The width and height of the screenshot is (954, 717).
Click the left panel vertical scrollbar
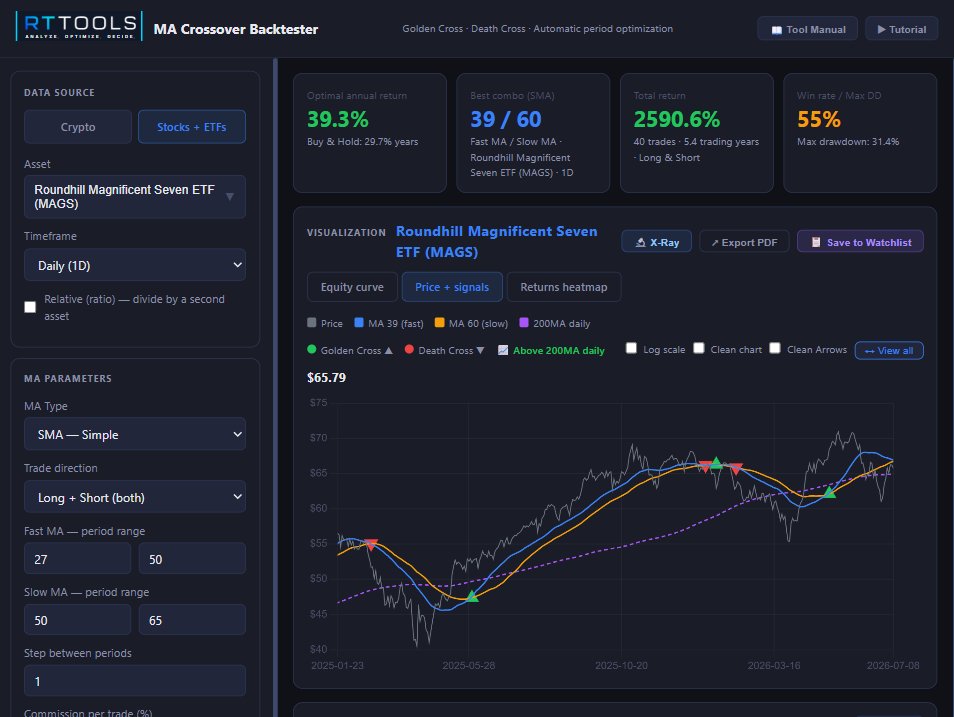[x=275, y=387]
